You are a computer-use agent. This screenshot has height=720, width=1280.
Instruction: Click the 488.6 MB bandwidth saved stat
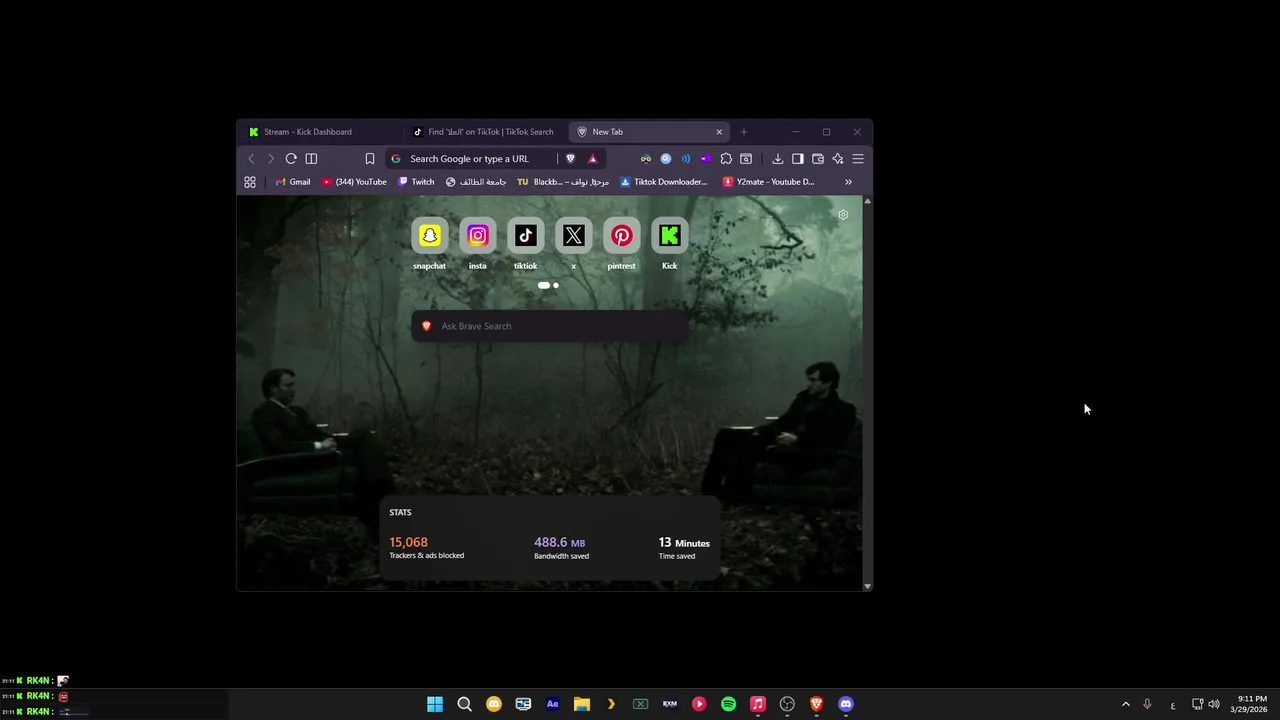point(561,547)
